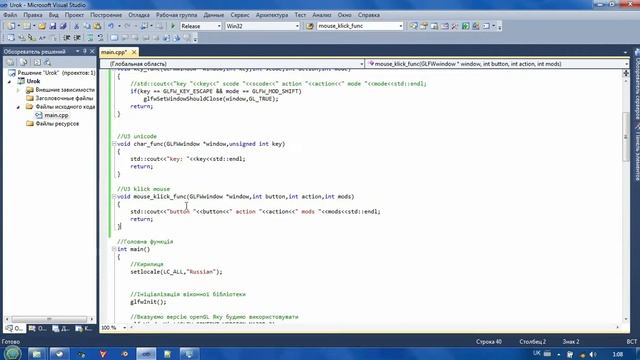Open the Win32 platform dropdown
Image resolution: width=640 pixels, height=360 pixels.
297,26
